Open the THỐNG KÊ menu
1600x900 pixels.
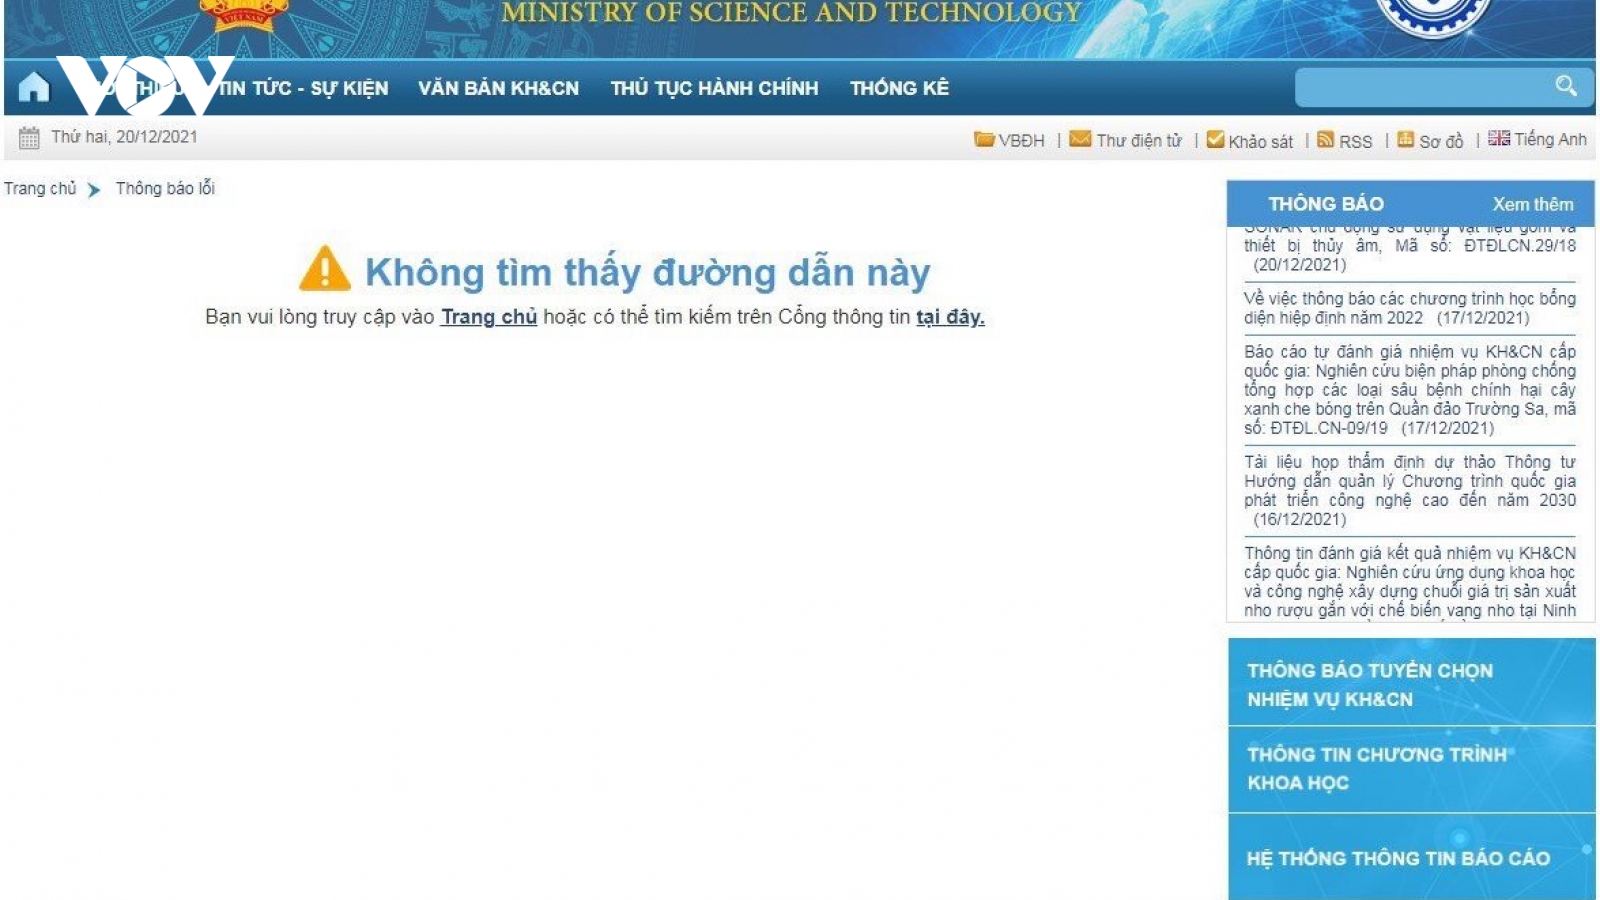pos(899,88)
